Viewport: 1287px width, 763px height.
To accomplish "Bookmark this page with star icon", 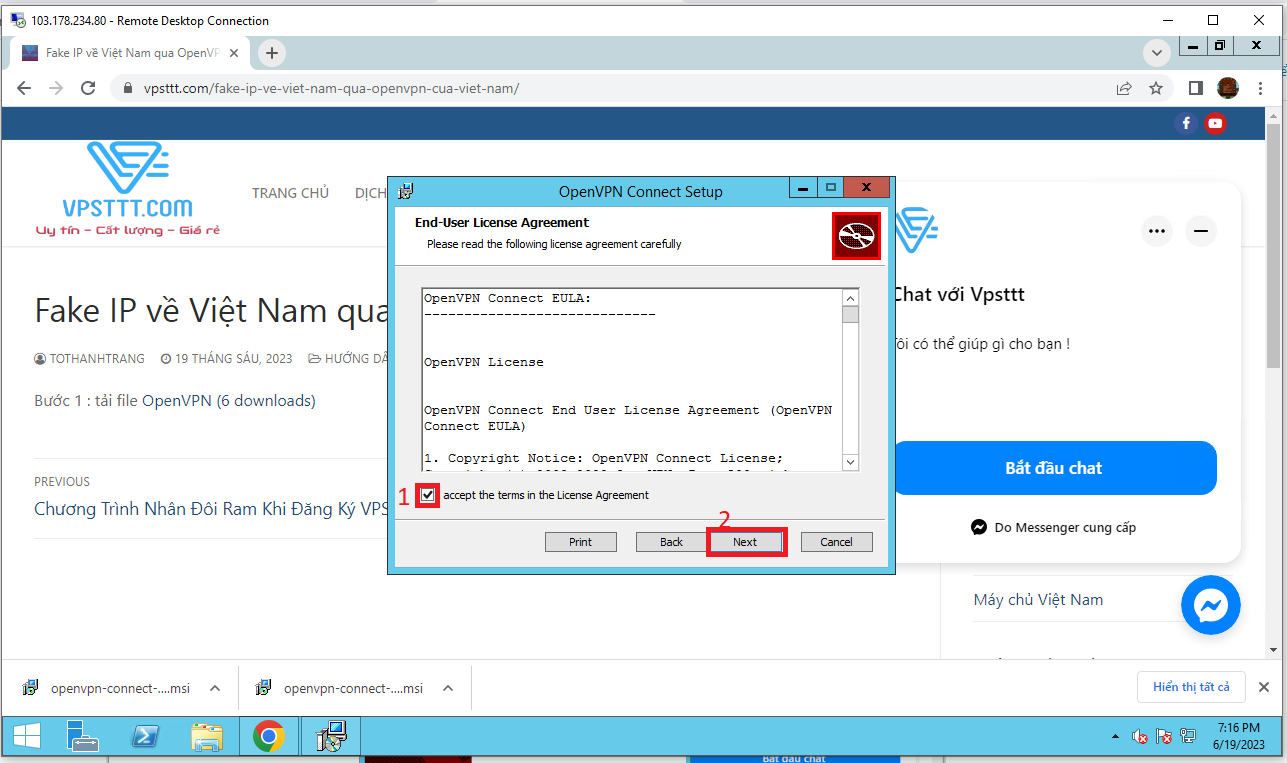I will coord(1156,88).
